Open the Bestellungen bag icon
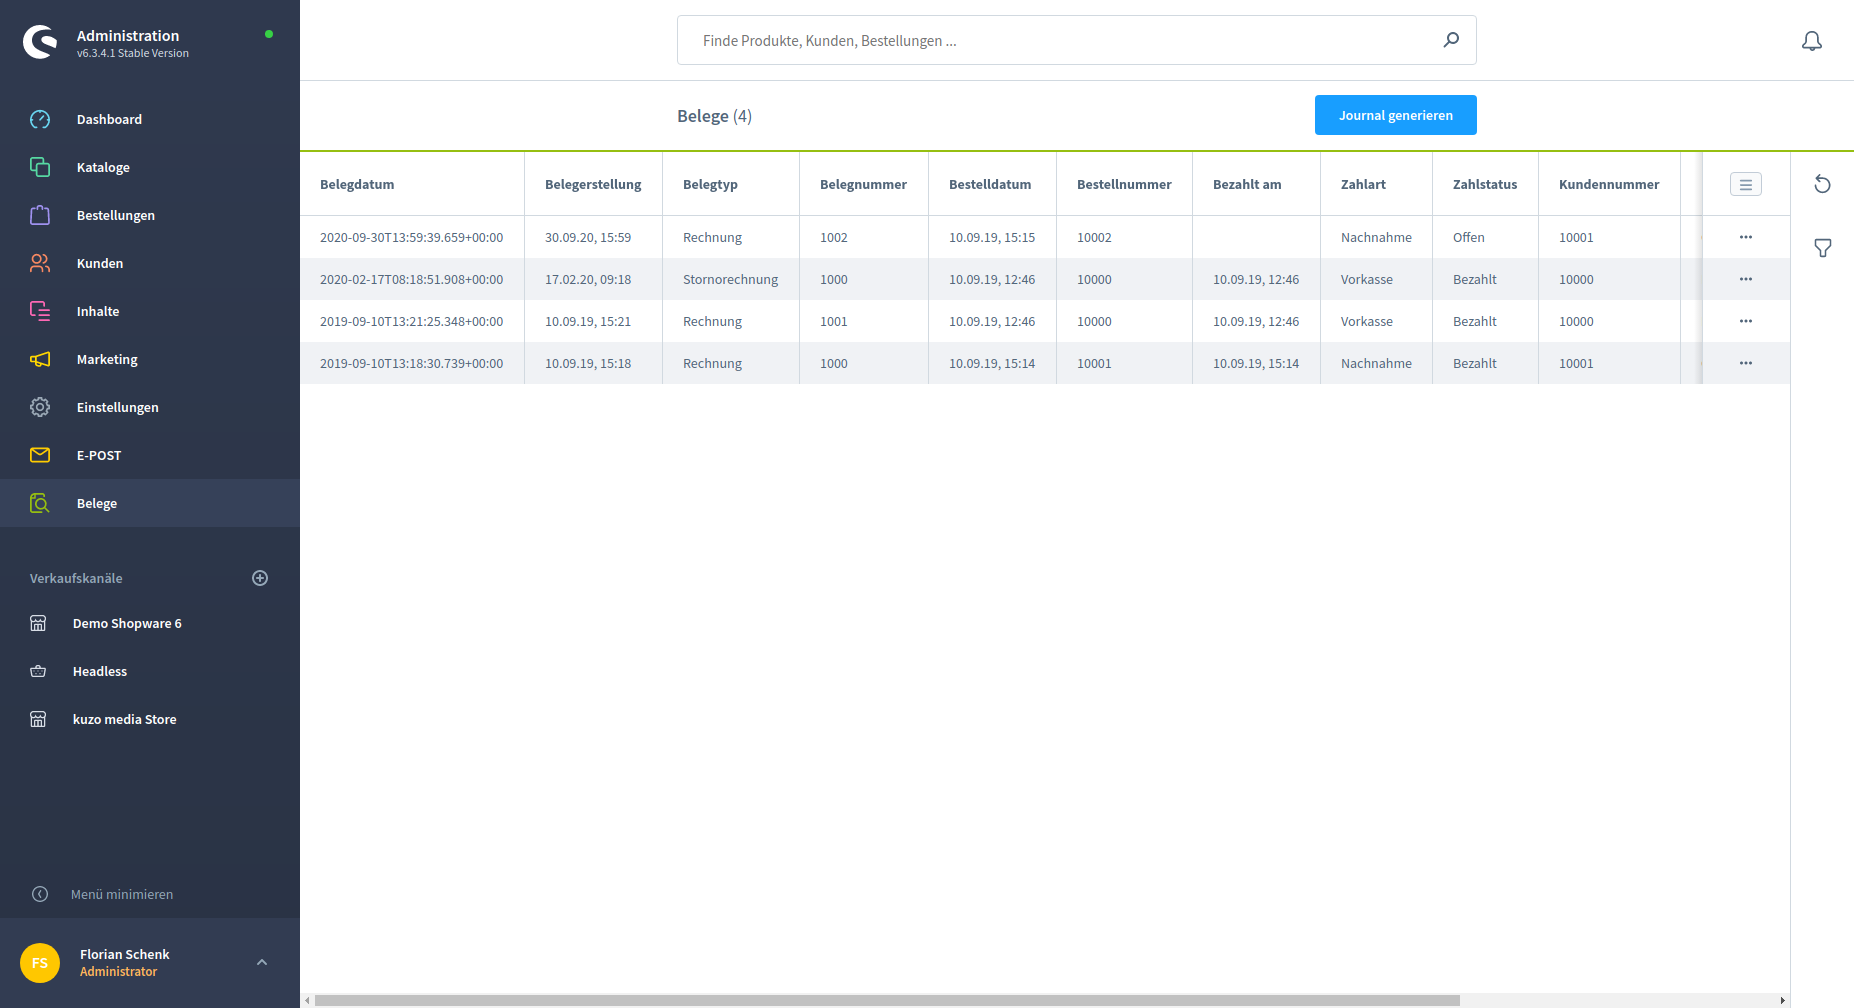 (40, 215)
